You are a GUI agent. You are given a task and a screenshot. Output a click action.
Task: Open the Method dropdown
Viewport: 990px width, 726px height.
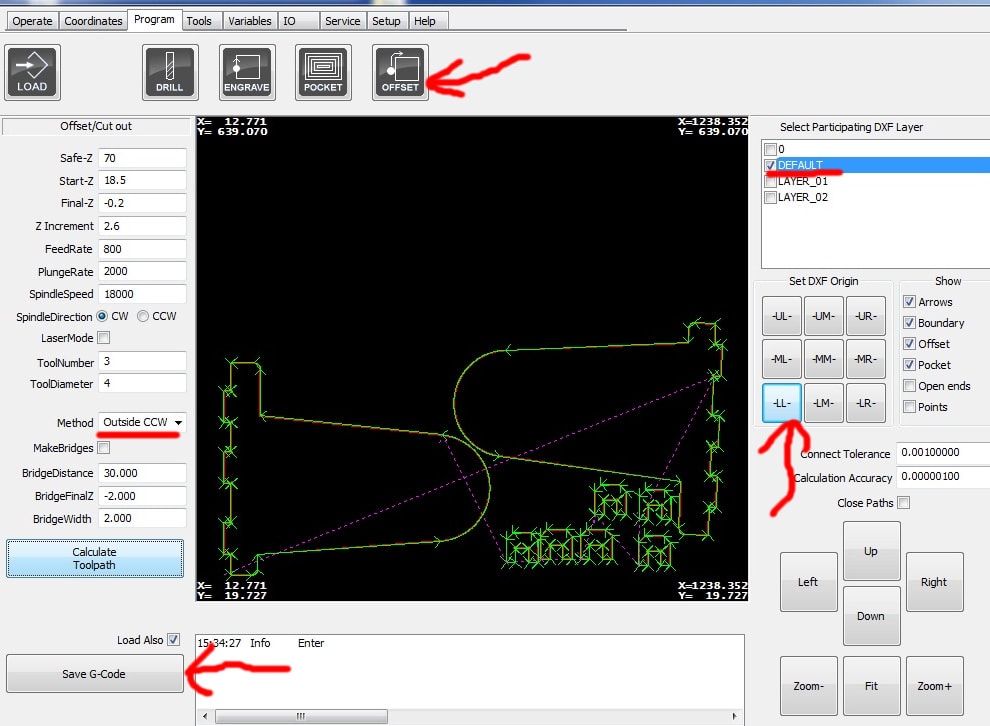142,422
